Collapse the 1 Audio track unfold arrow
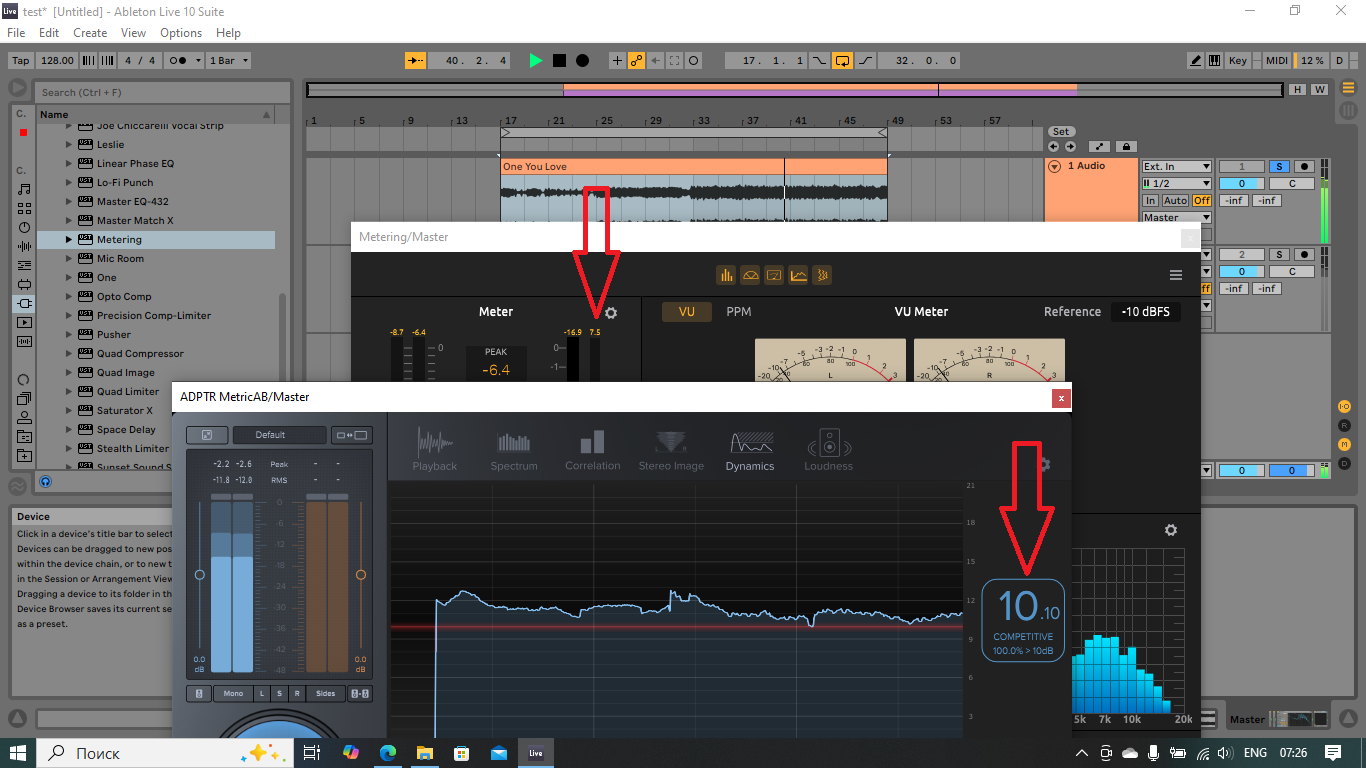Viewport: 1366px width, 768px height. click(x=1054, y=166)
